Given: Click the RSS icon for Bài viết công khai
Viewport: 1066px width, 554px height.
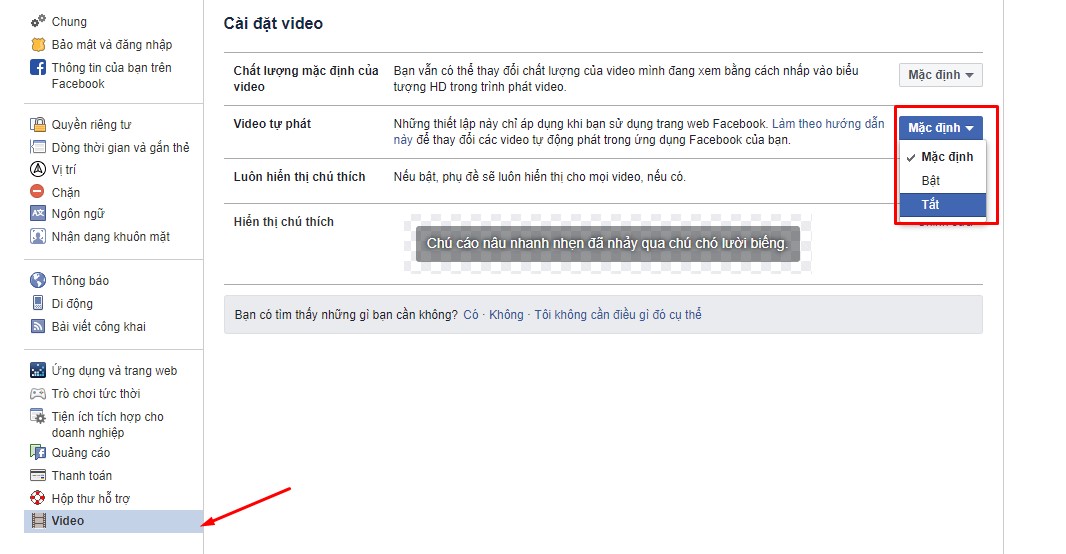Looking at the screenshot, I should coord(38,326).
